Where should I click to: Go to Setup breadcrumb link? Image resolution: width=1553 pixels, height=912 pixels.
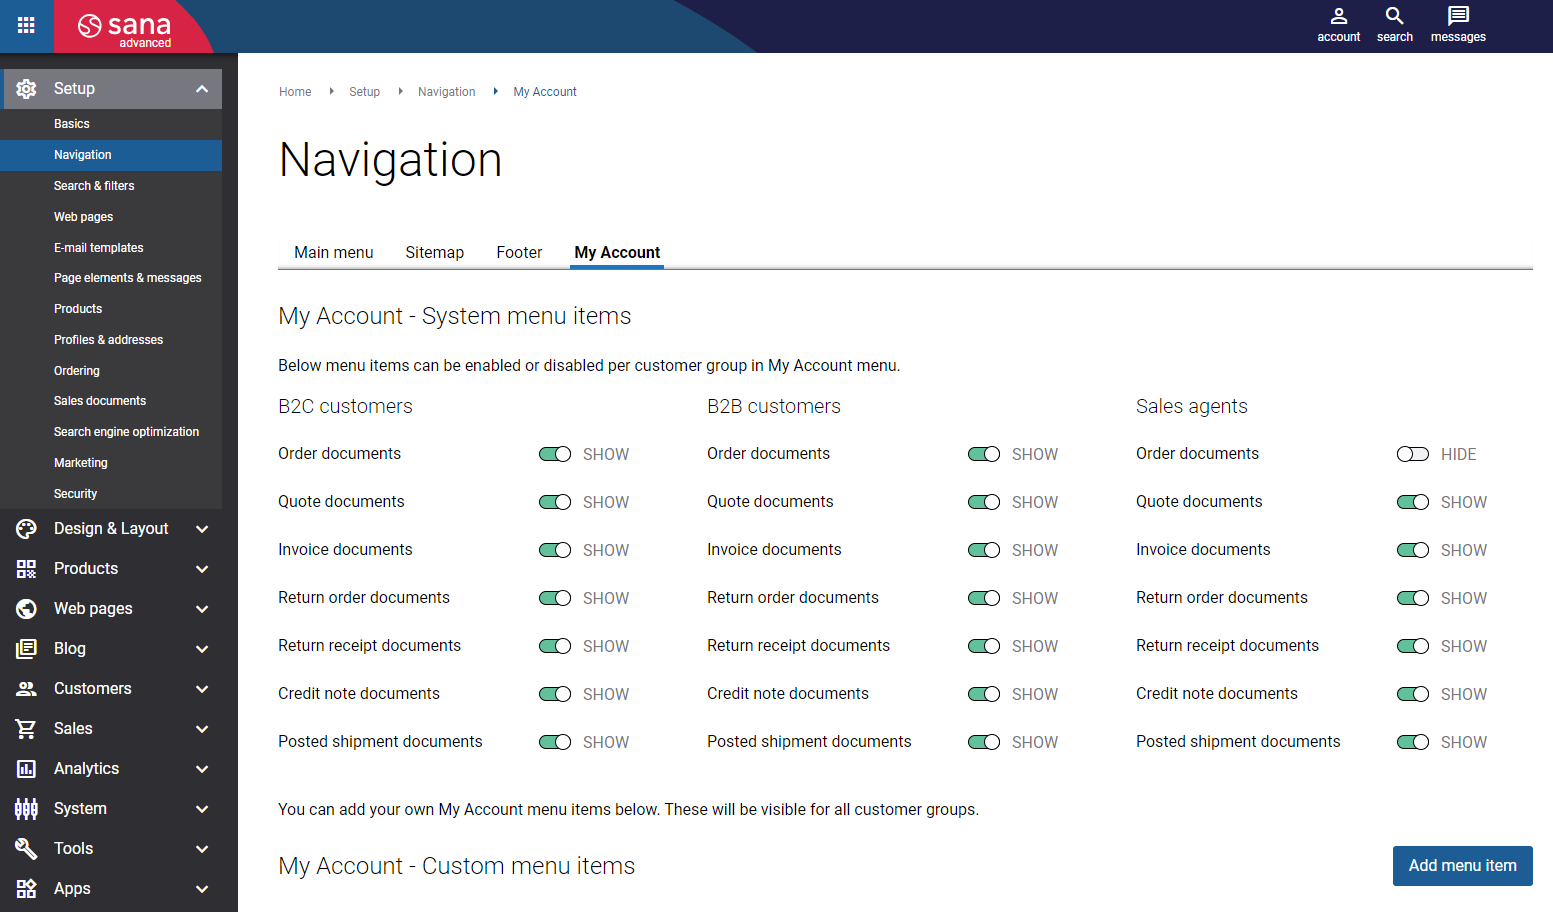(364, 92)
